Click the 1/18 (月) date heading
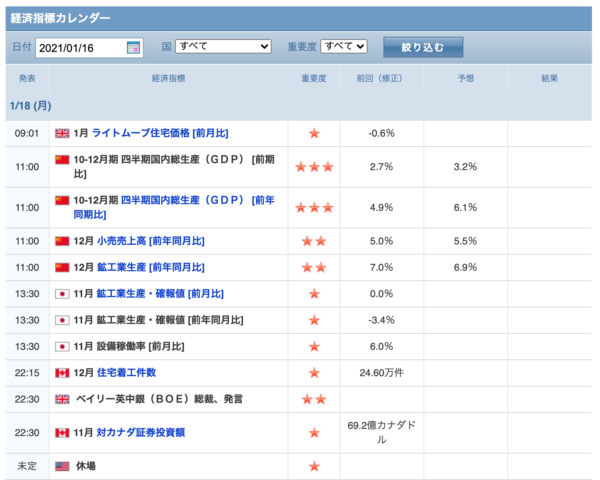600x480 pixels. [31, 106]
